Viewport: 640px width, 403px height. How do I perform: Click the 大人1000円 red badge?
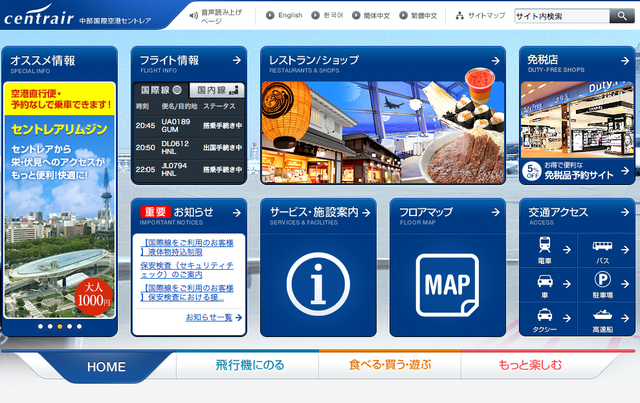click(93, 296)
